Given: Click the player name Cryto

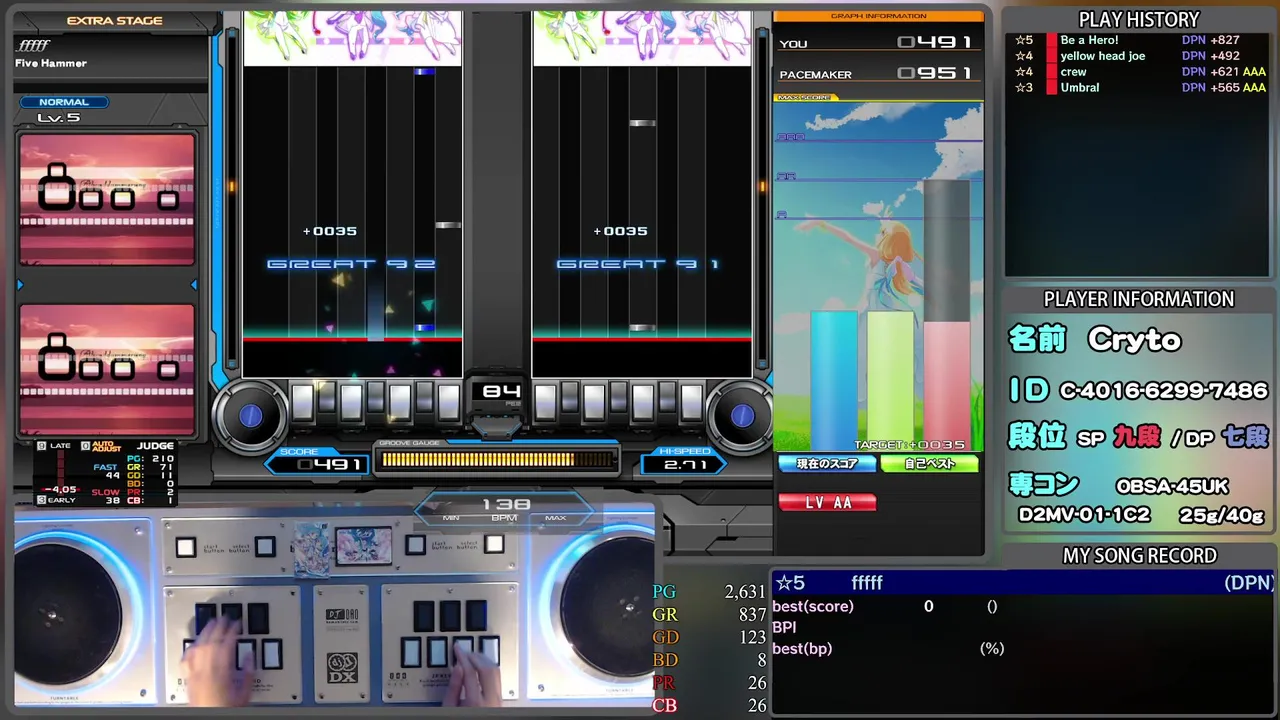Looking at the screenshot, I should tap(1135, 340).
